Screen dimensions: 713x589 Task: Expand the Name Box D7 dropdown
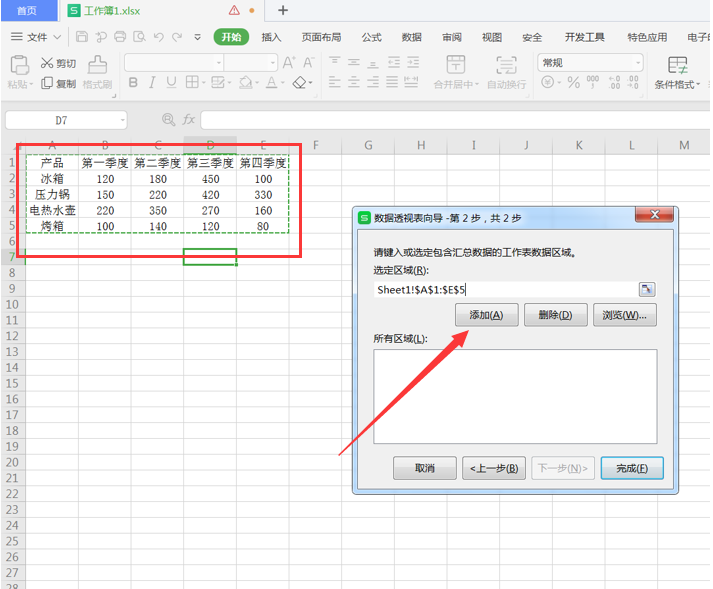(122, 120)
